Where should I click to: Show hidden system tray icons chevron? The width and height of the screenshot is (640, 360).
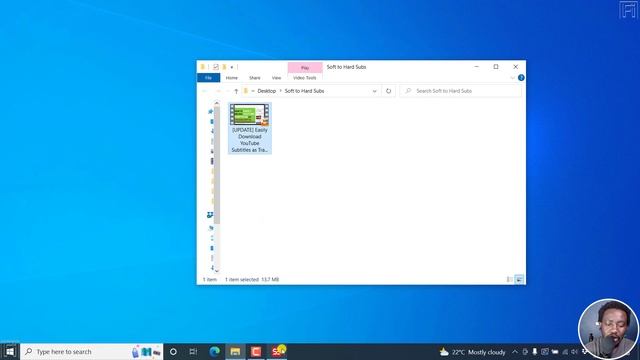515,352
